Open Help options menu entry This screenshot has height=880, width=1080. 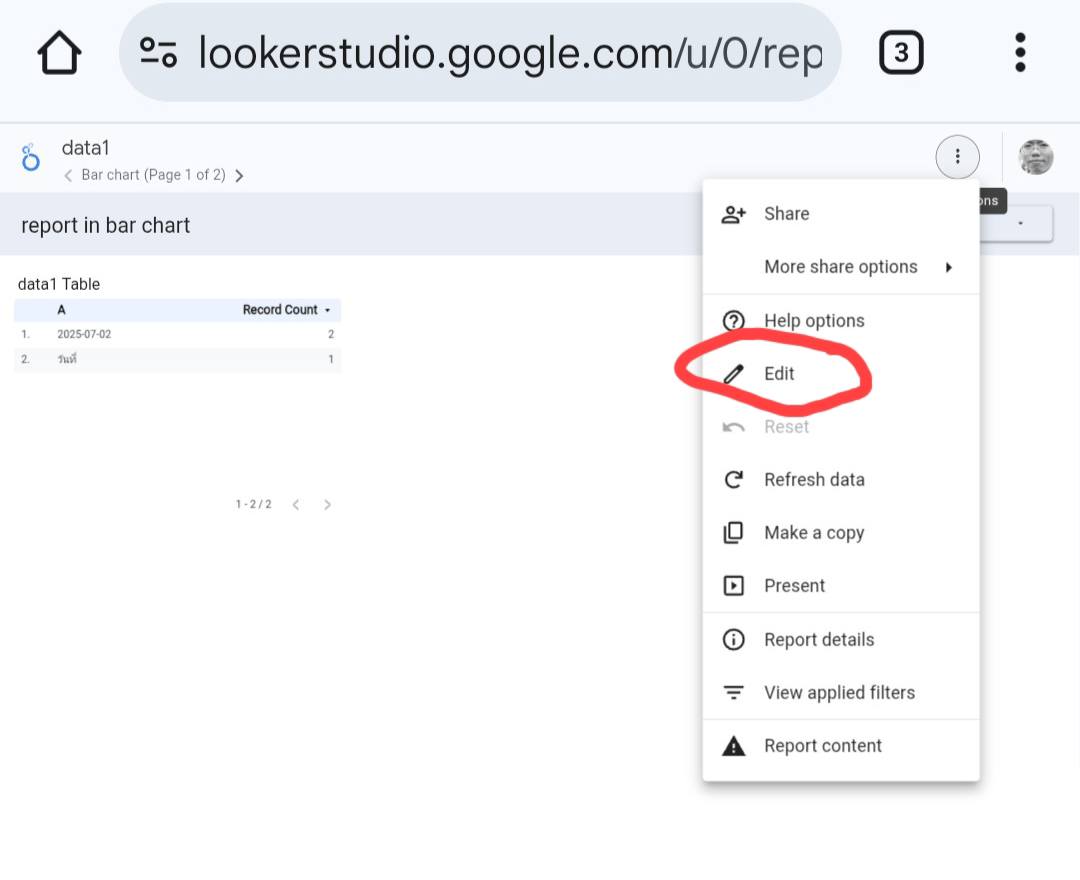813,321
